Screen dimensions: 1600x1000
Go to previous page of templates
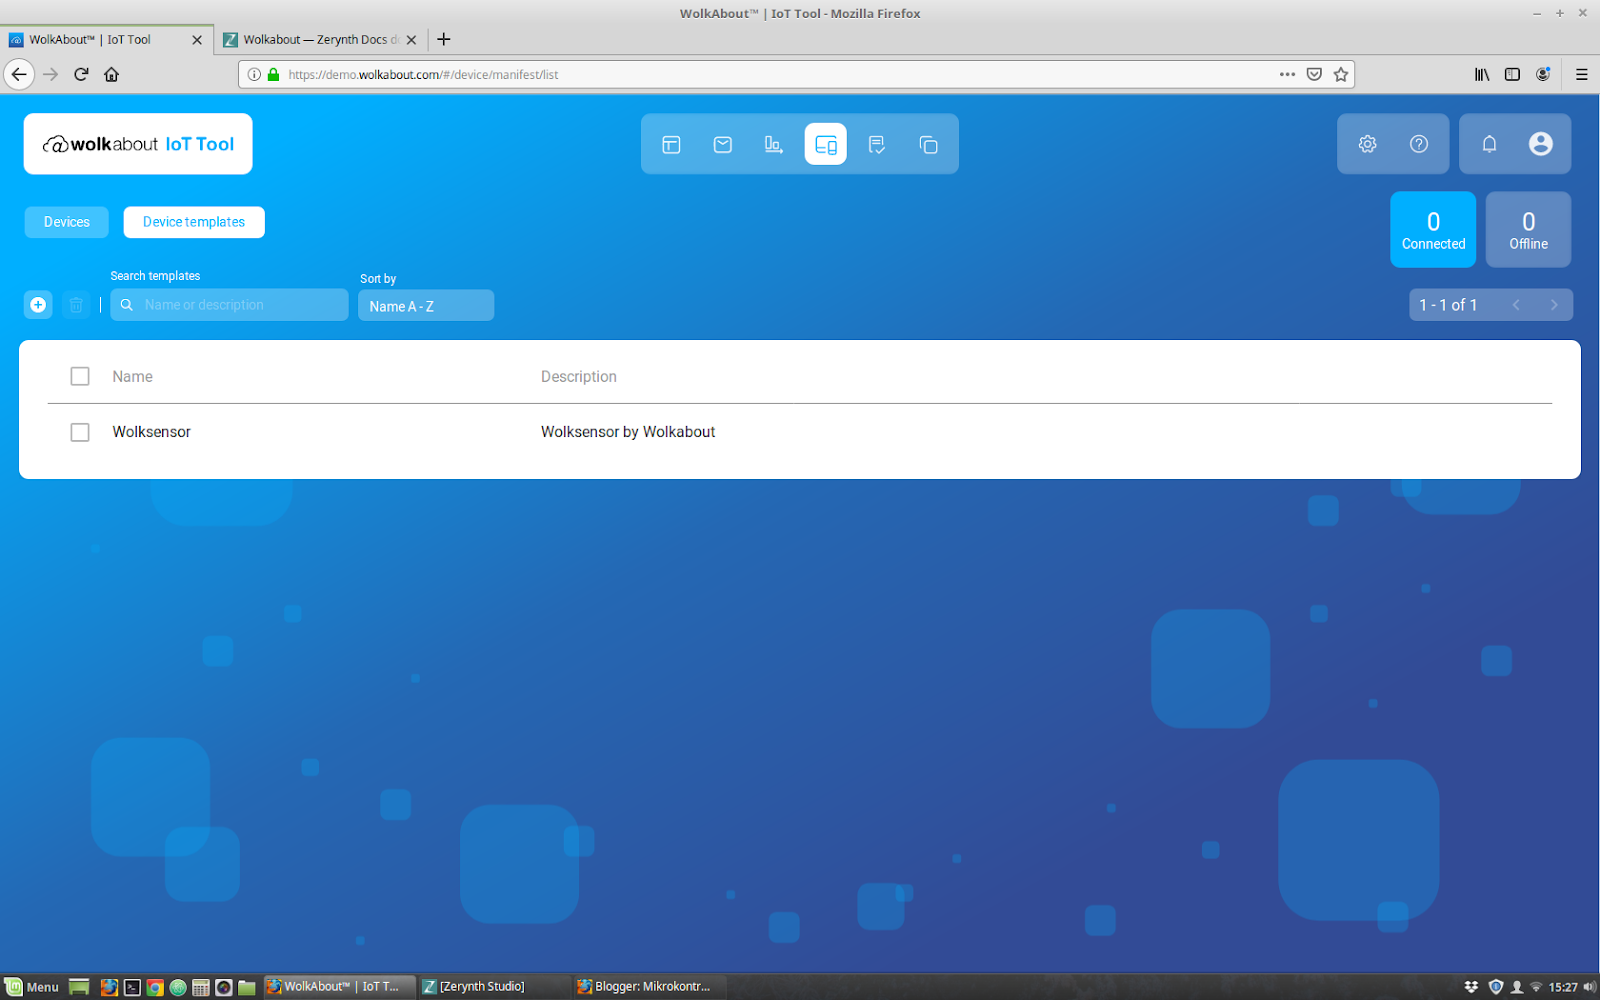point(1516,305)
